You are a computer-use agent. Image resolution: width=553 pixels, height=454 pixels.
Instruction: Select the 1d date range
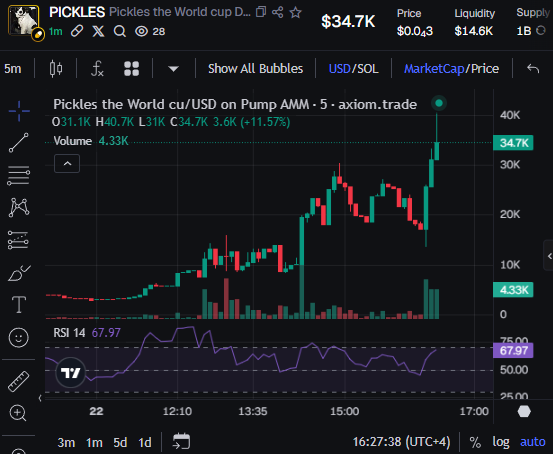[x=145, y=442]
